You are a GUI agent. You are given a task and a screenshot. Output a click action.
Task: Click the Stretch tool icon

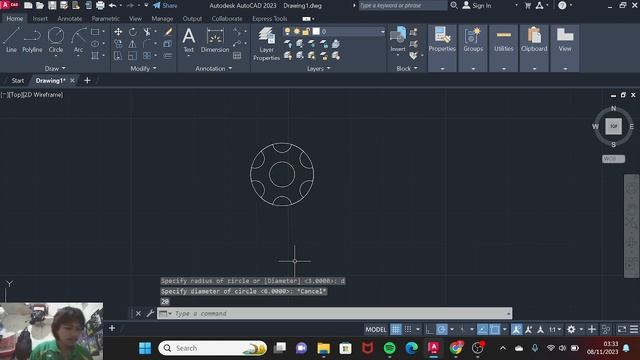118,56
